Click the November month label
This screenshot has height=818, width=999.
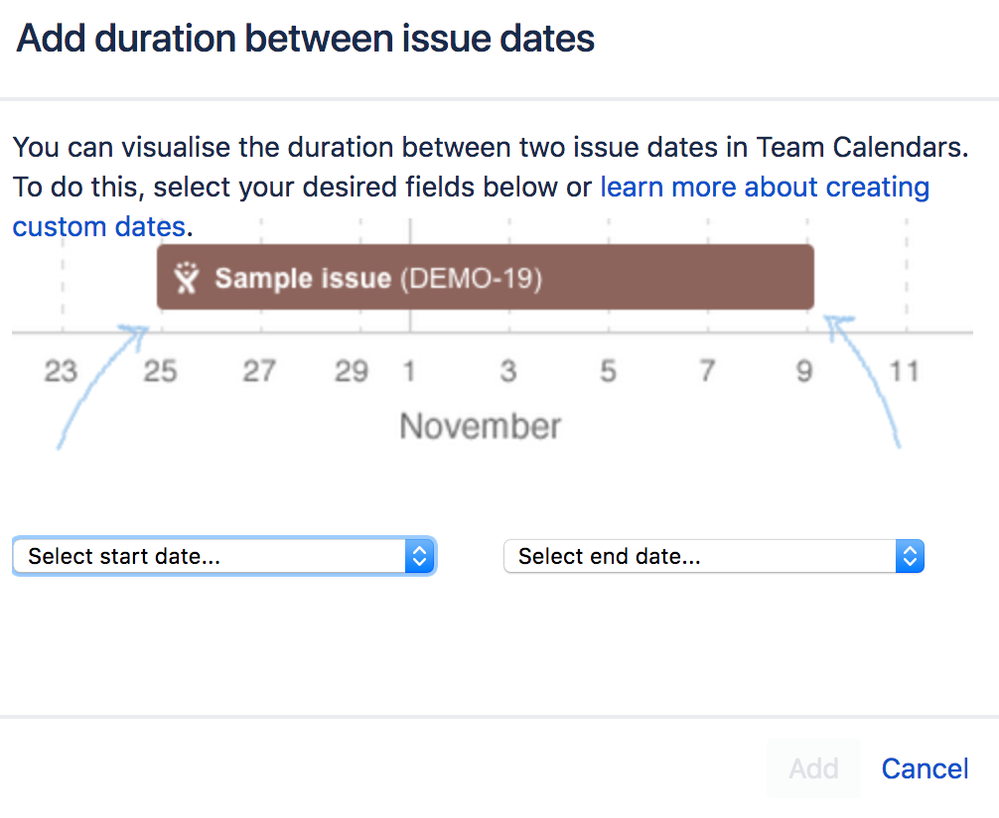(x=480, y=426)
